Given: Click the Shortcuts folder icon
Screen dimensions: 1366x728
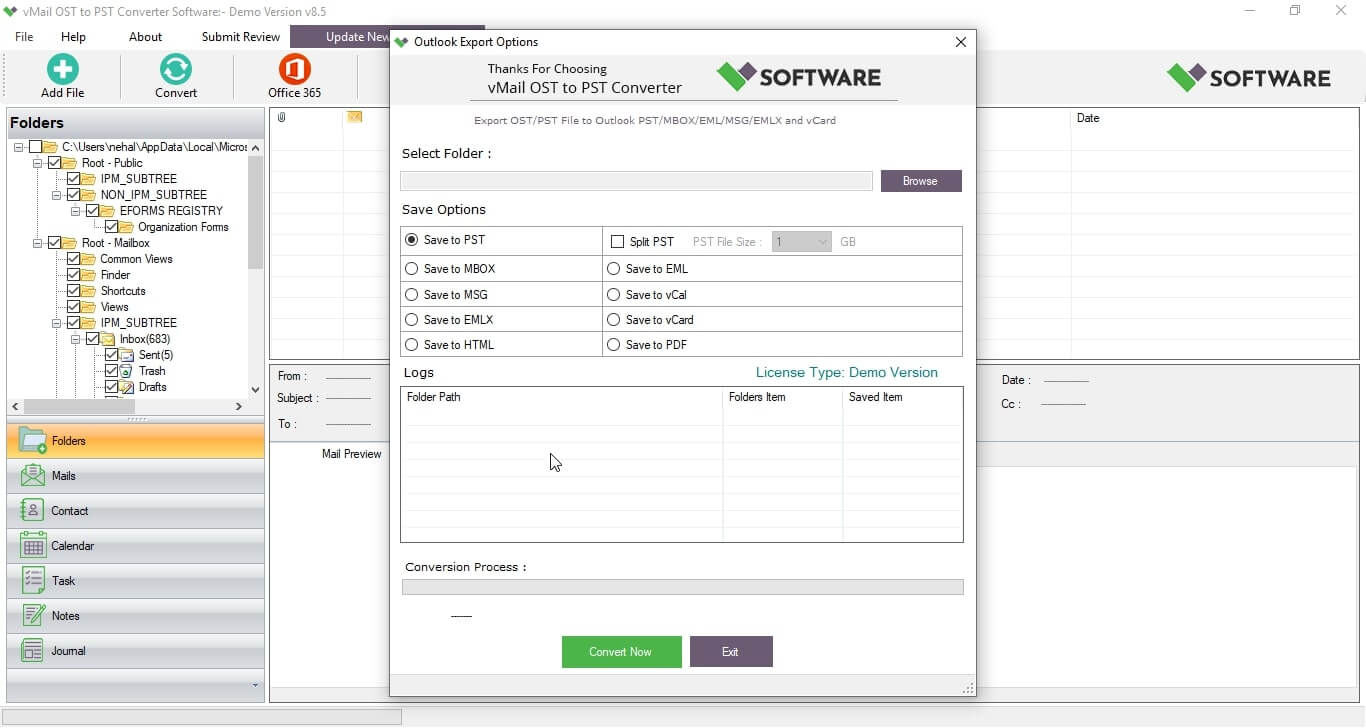Looking at the screenshot, I should pyautogui.click(x=90, y=291).
